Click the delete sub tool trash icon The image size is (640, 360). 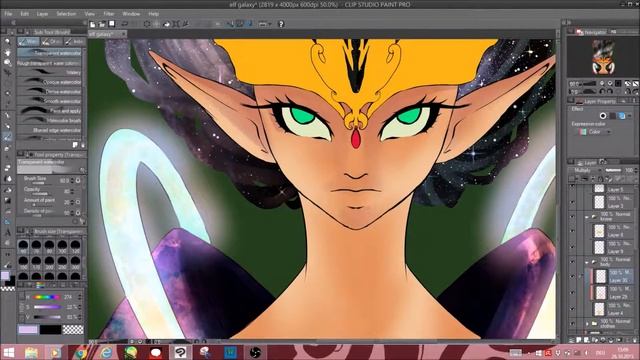[83, 145]
